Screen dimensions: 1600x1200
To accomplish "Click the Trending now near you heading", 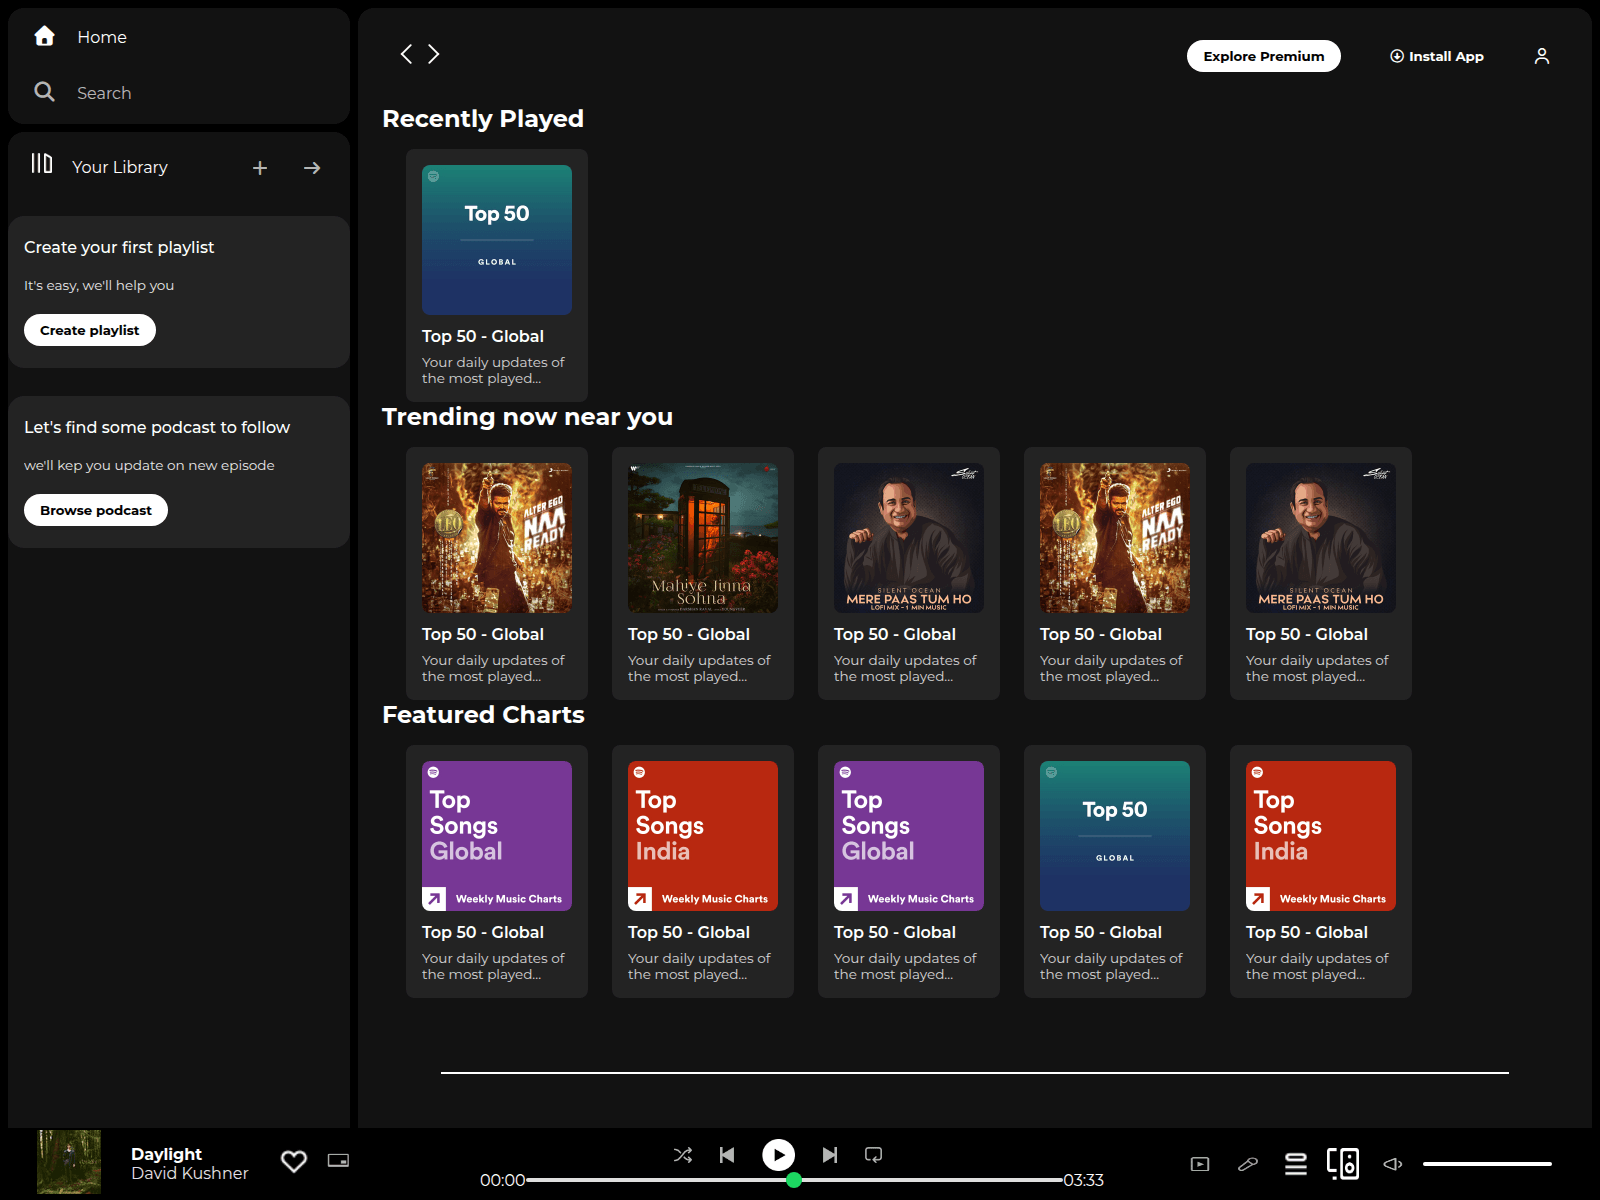I will [x=527, y=416].
